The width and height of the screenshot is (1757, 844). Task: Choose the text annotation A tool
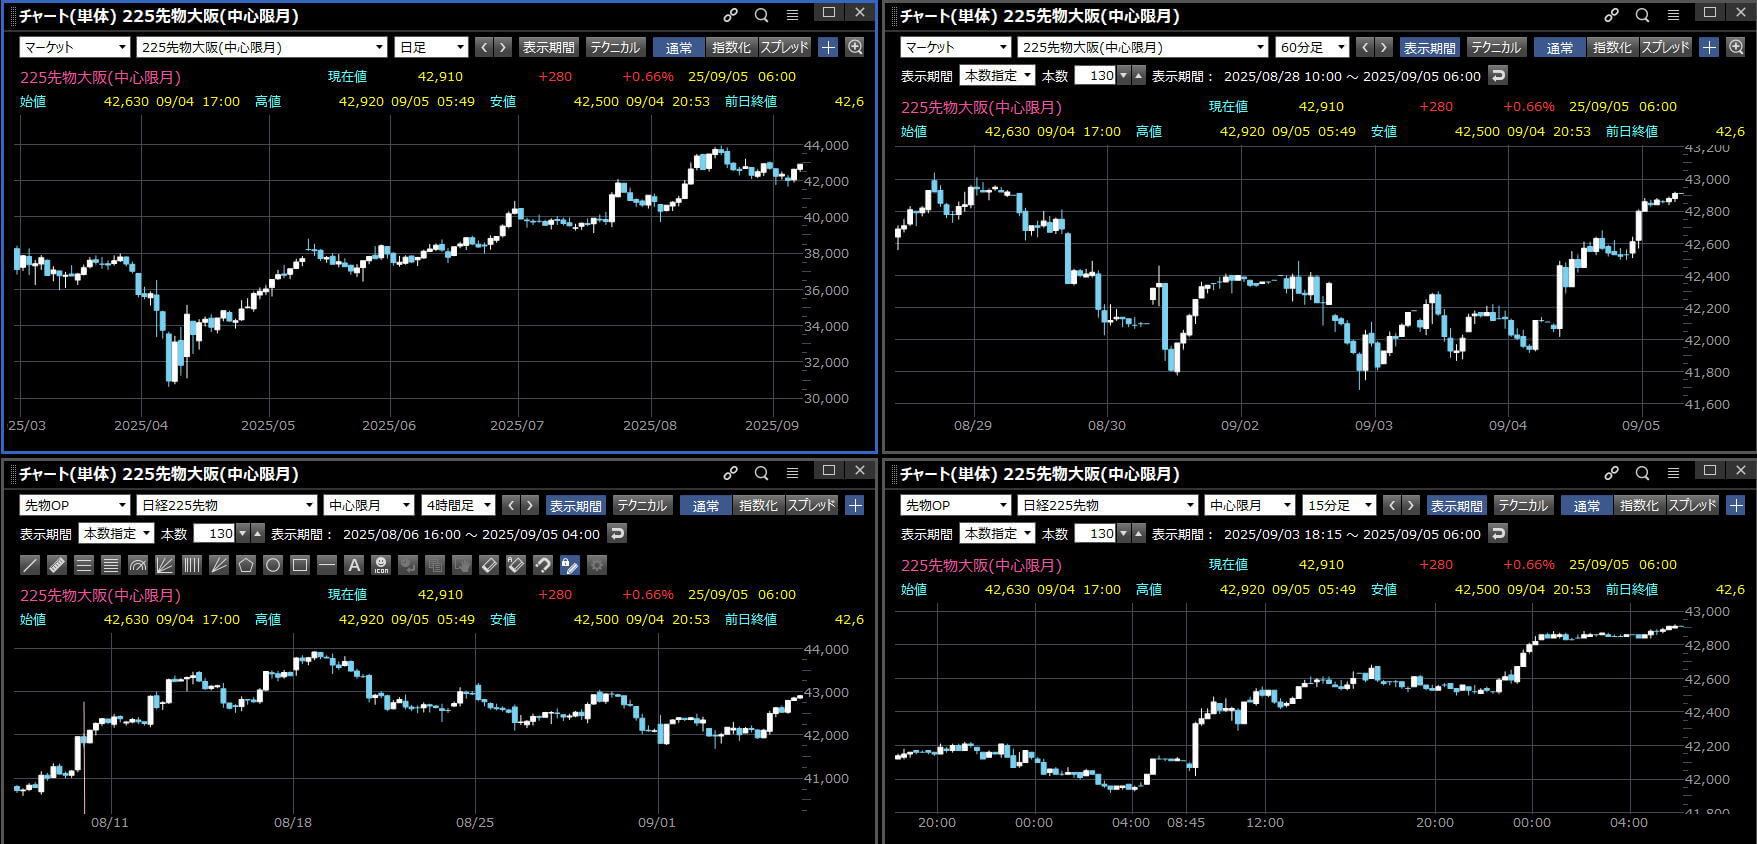(353, 565)
